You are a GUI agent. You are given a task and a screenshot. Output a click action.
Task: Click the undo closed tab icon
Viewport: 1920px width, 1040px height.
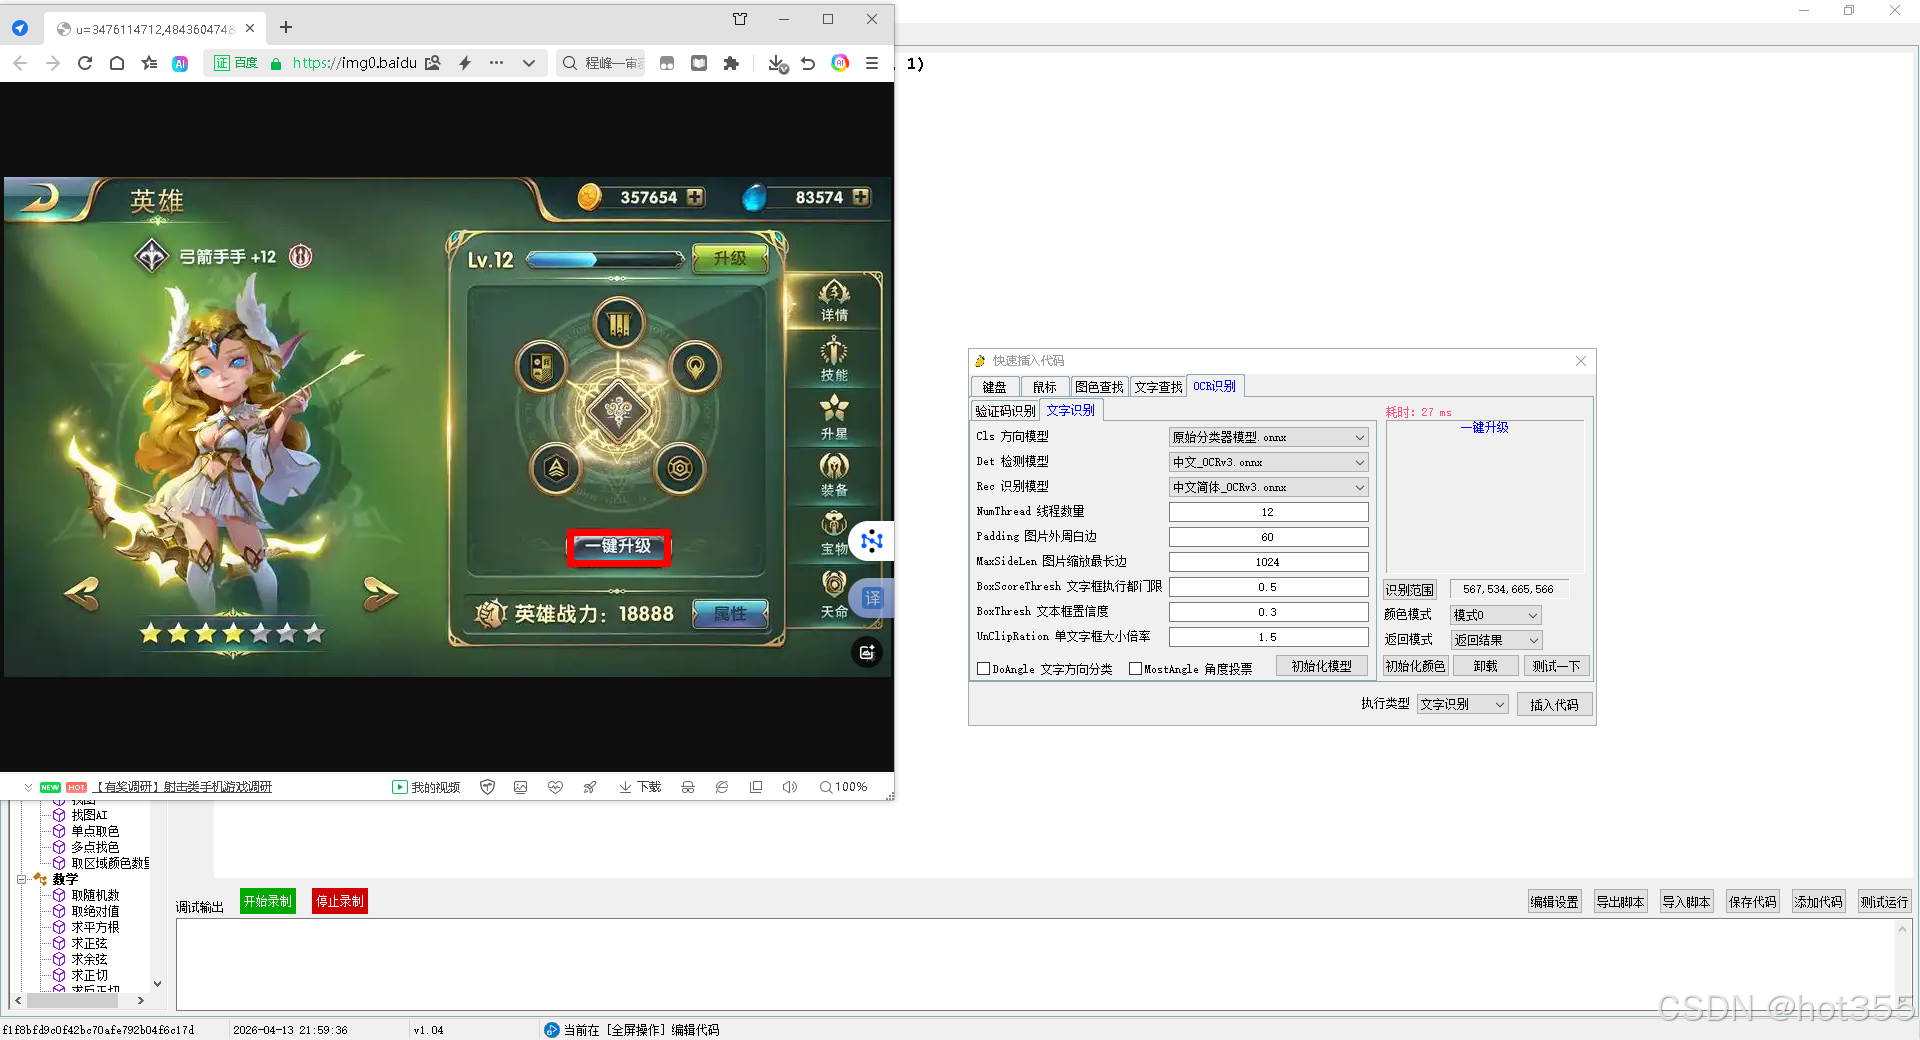point(808,63)
